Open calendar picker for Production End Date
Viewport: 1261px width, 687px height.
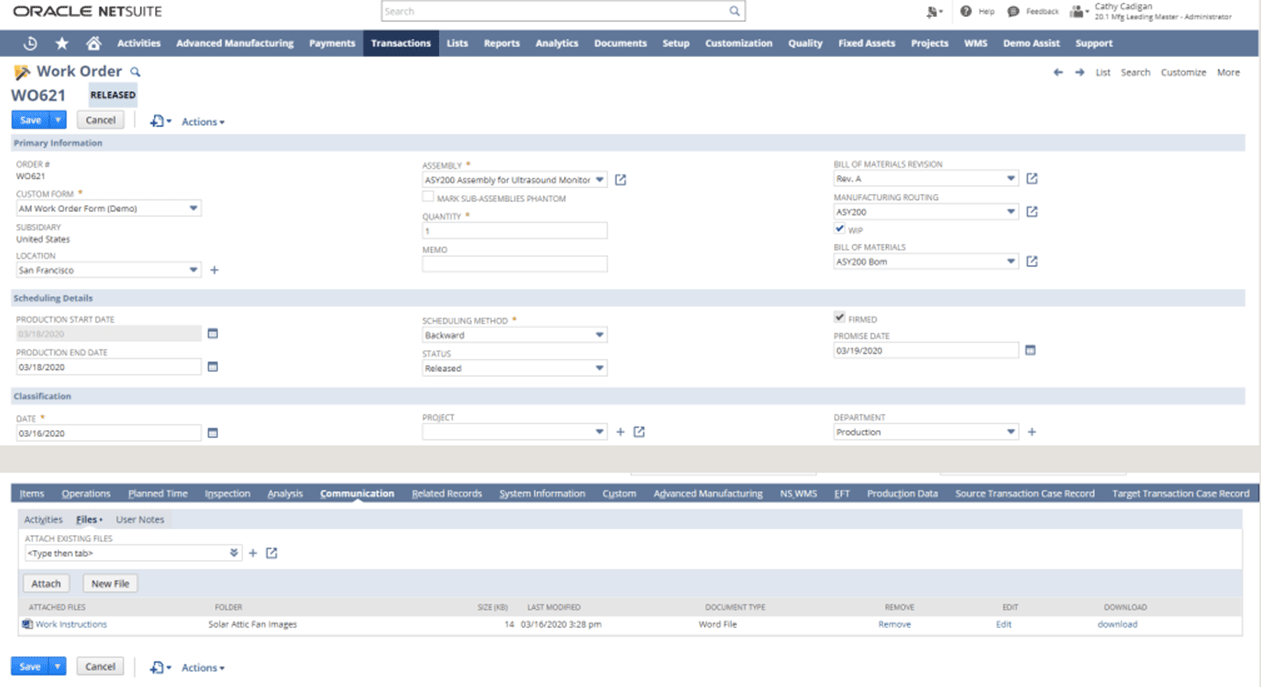212,367
